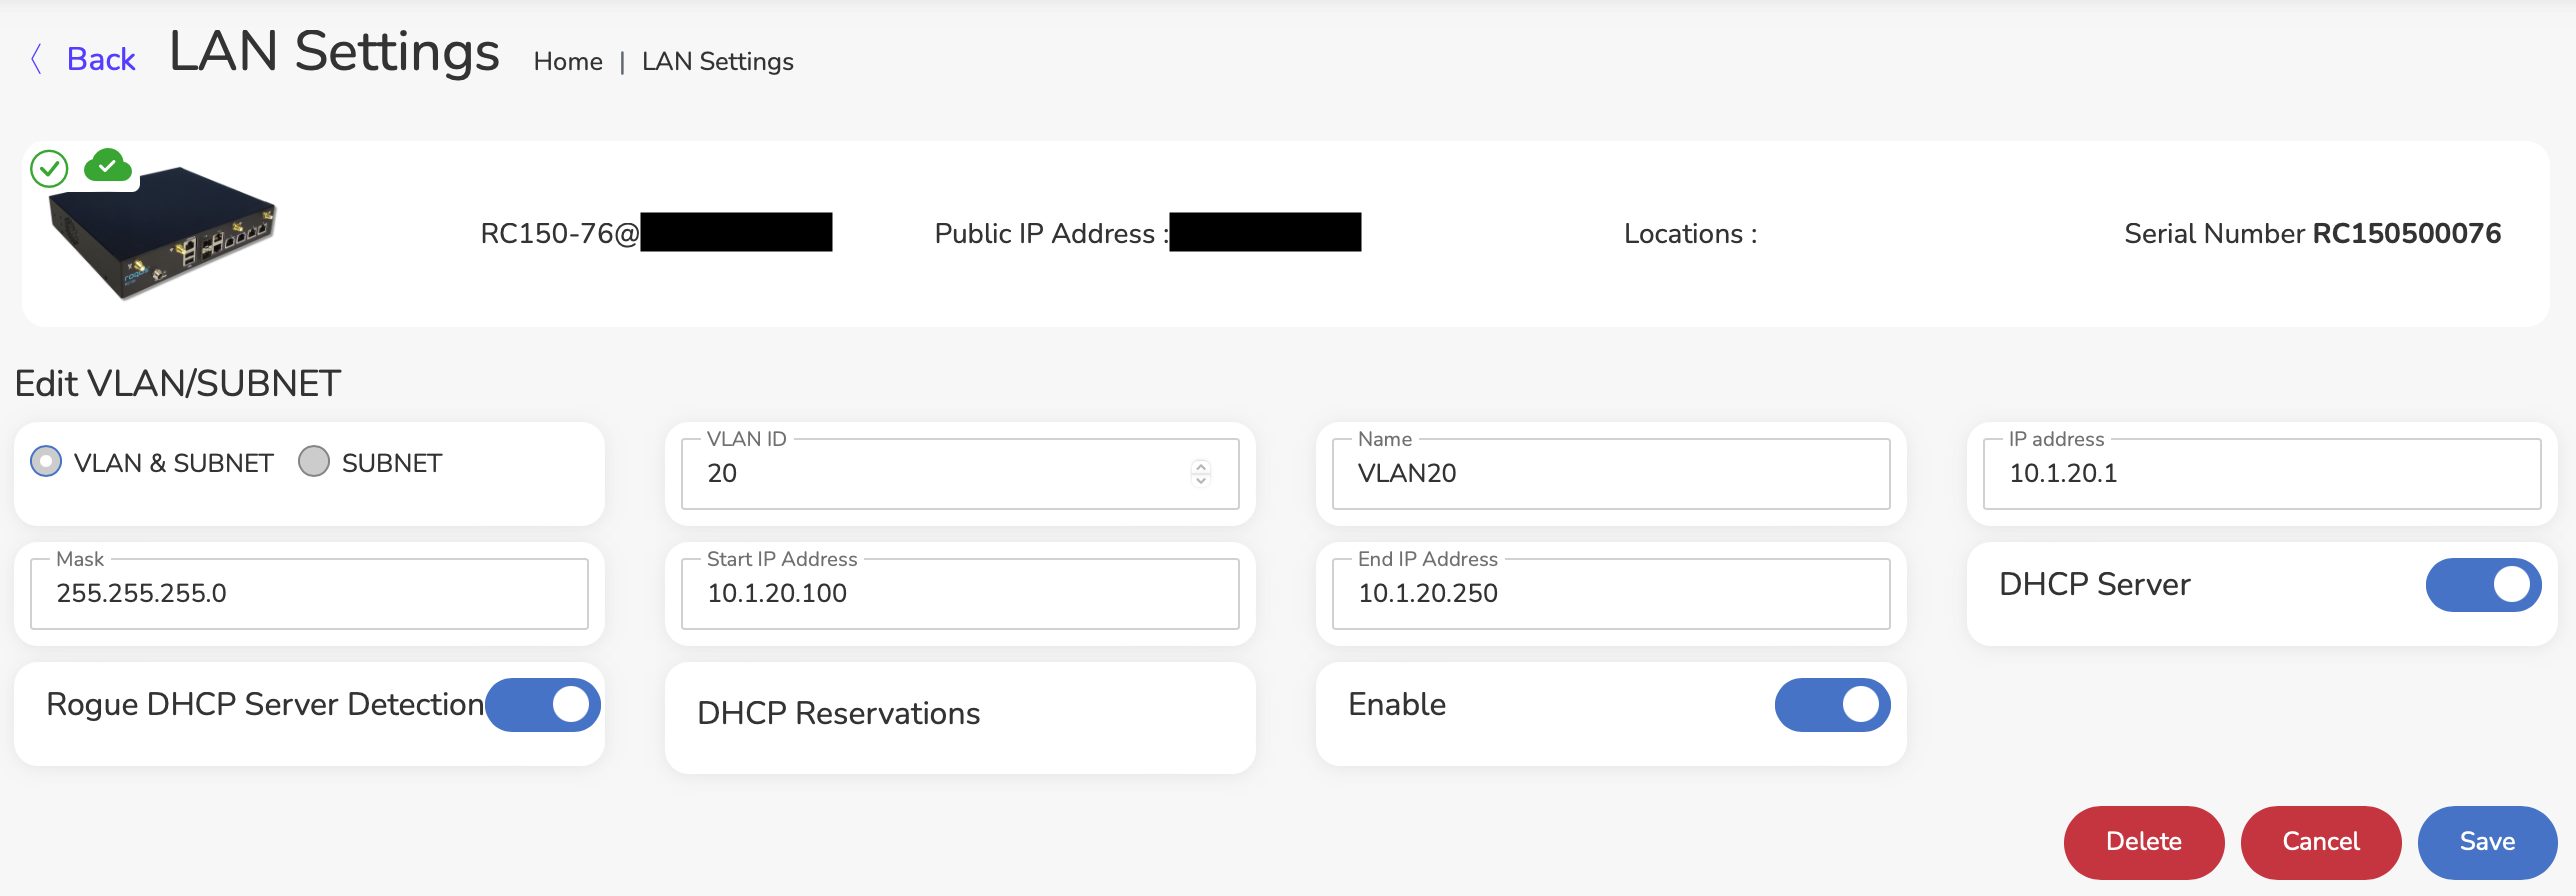The height and width of the screenshot is (896, 2576).
Task: Click the green checkmark status icon
Action: click(49, 169)
